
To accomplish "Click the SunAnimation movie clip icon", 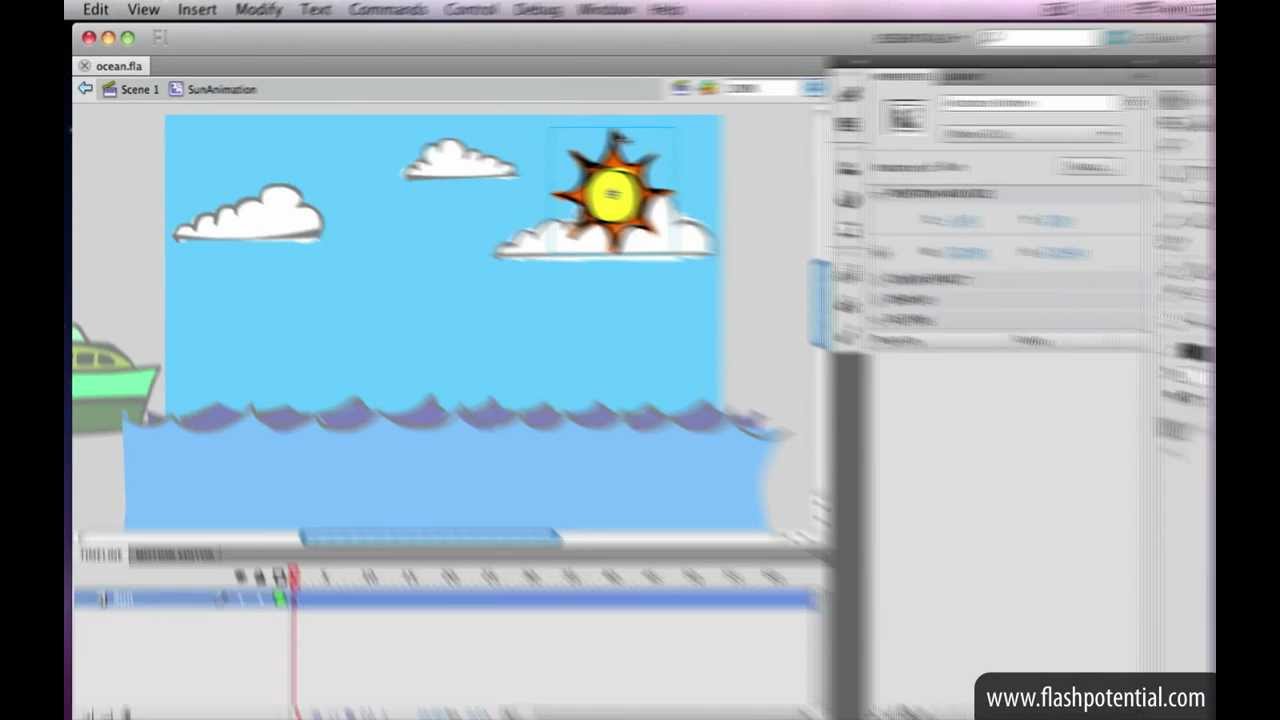I will tap(176, 89).
